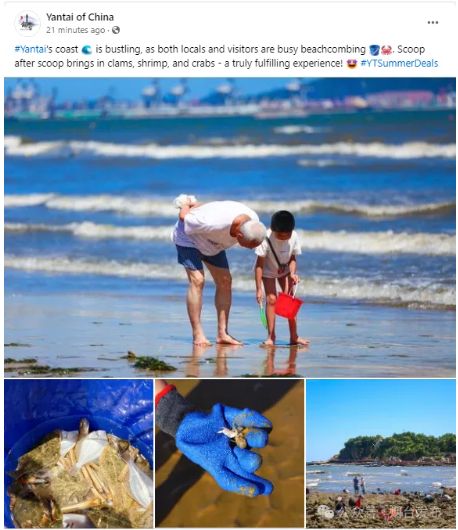Open the post options three-dot menu

433,23
